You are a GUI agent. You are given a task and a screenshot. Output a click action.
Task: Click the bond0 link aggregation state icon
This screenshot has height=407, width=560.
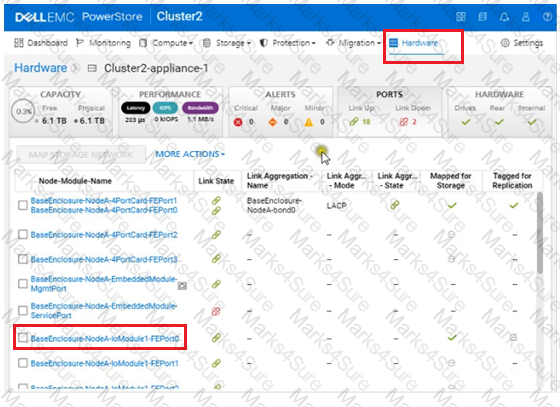pos(395,205)
